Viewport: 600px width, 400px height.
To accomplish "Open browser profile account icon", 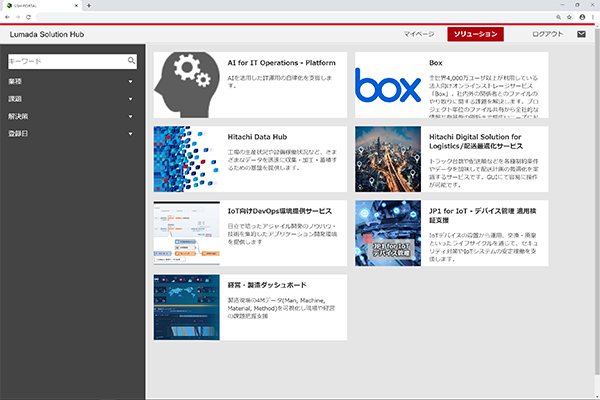I will tap(582, 17).
